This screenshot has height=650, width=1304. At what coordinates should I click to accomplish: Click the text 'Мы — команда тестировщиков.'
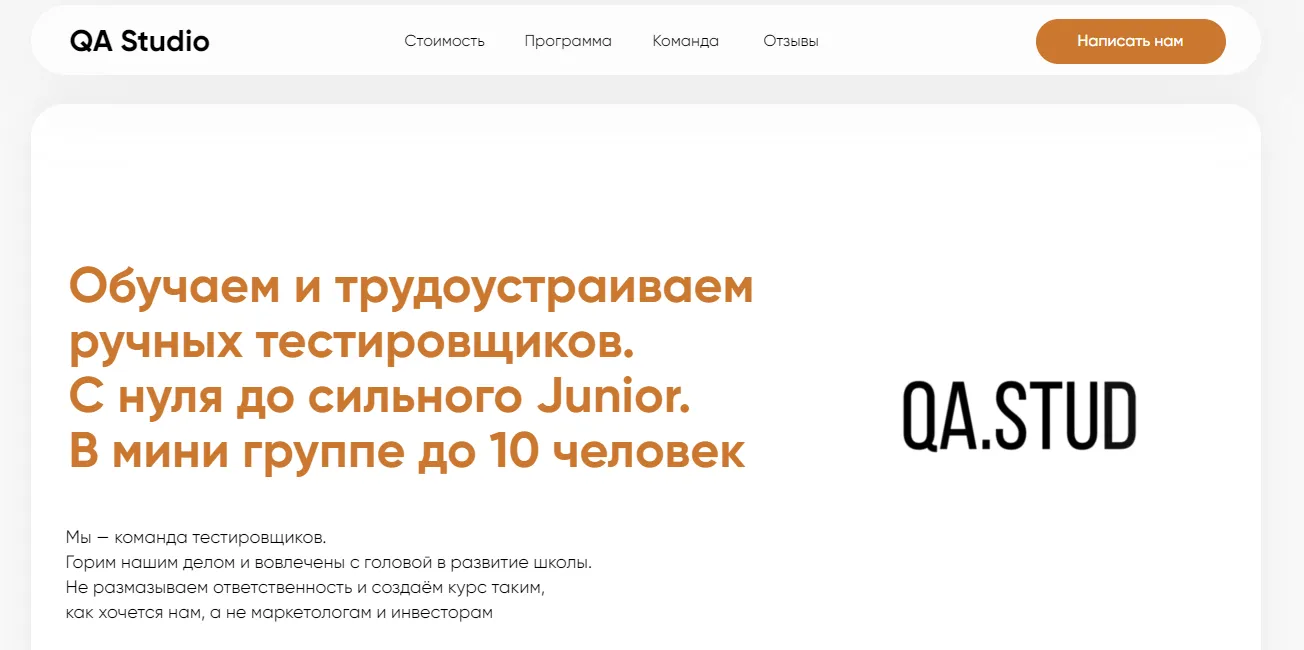click(x=196, y=537)
